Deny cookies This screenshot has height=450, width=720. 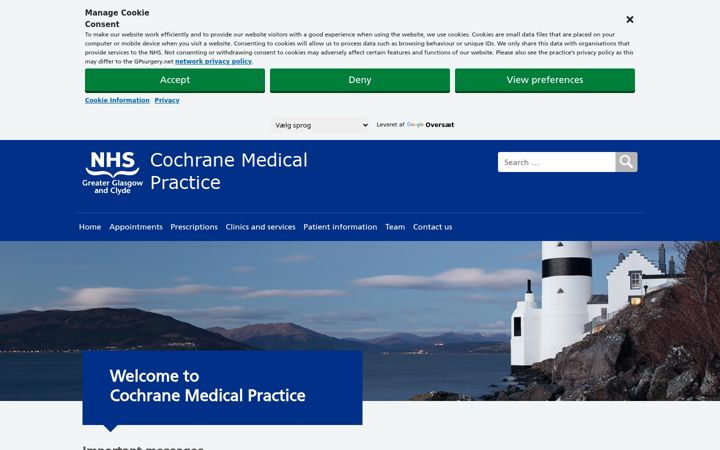(x=360, y=80)
